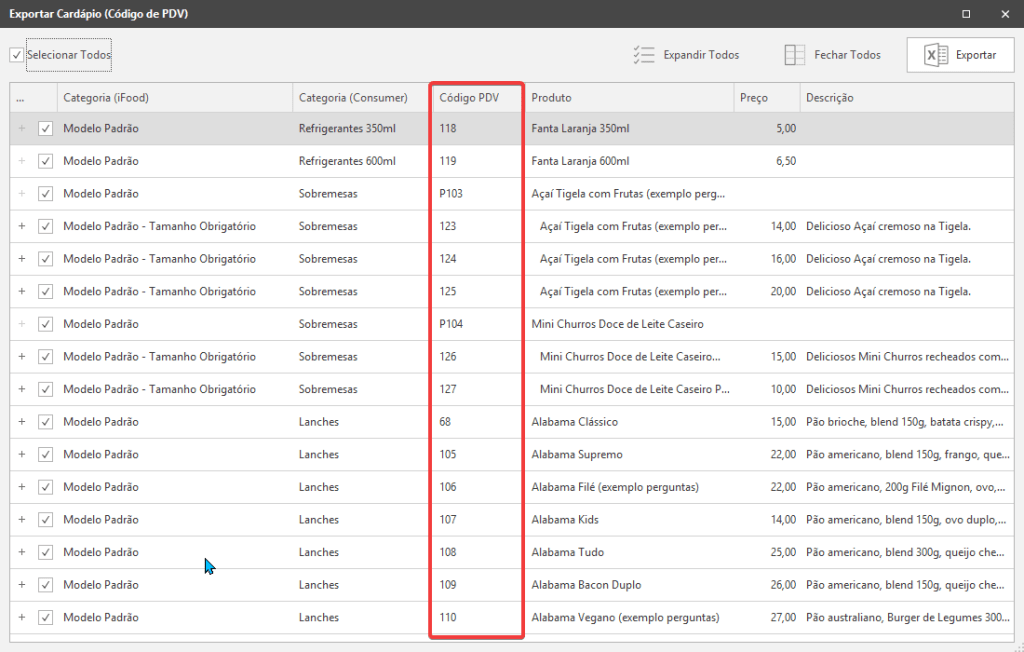Click the Exportar button label
The height and width of the screenshot is (652, 1024).
click(x=976, y=55)
